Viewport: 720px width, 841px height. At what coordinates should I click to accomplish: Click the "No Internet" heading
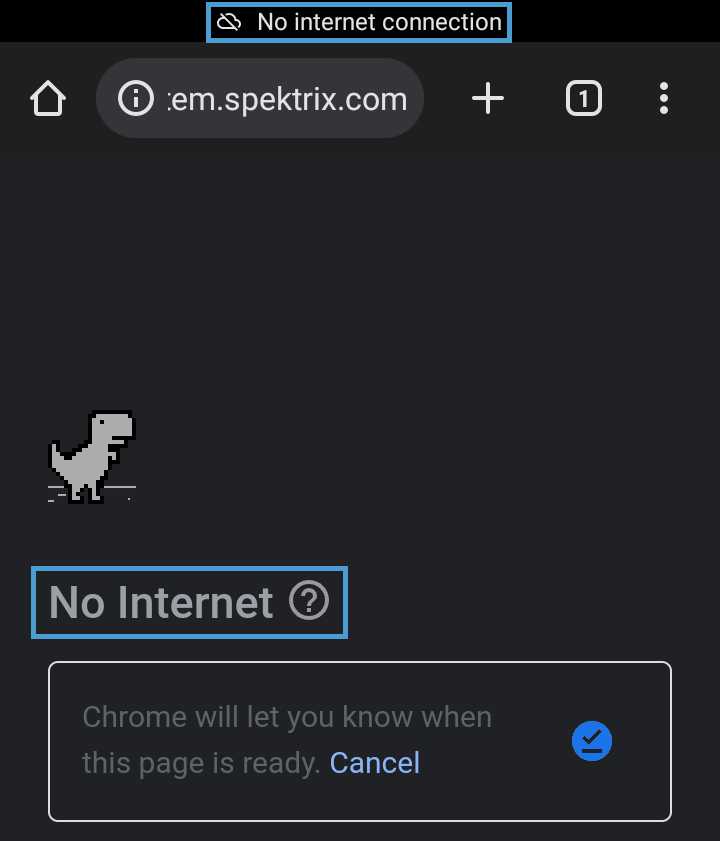(x=161, y=602)
